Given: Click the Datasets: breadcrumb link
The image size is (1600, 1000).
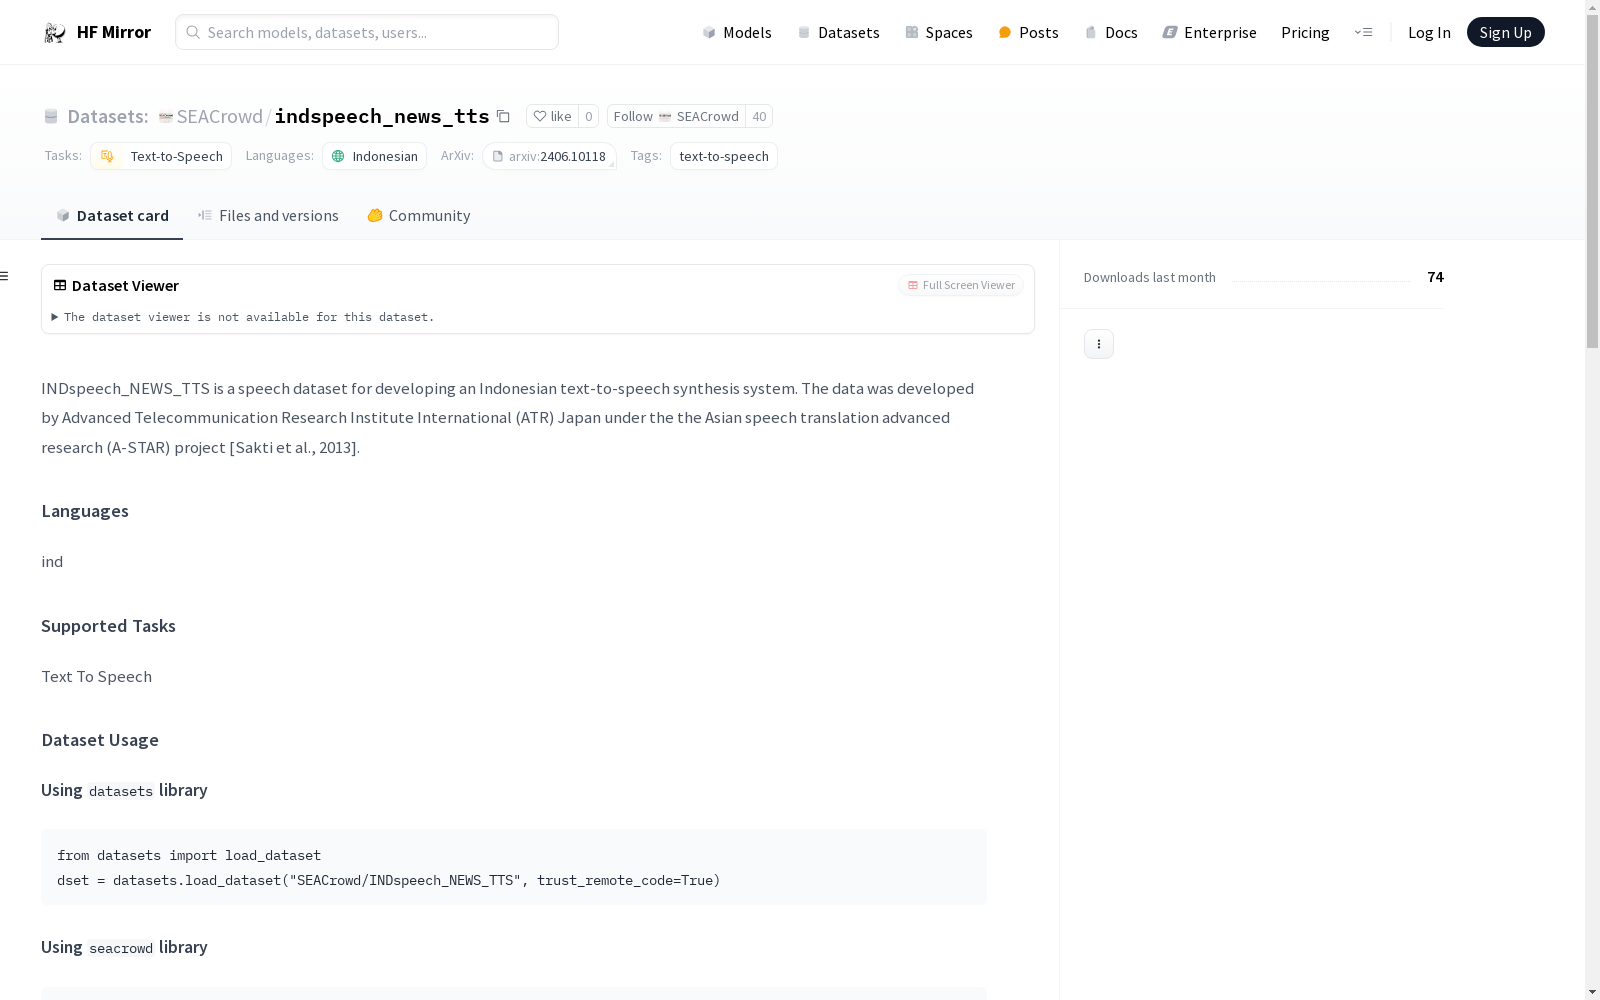Looking at the screenshot, I should 107,116.
